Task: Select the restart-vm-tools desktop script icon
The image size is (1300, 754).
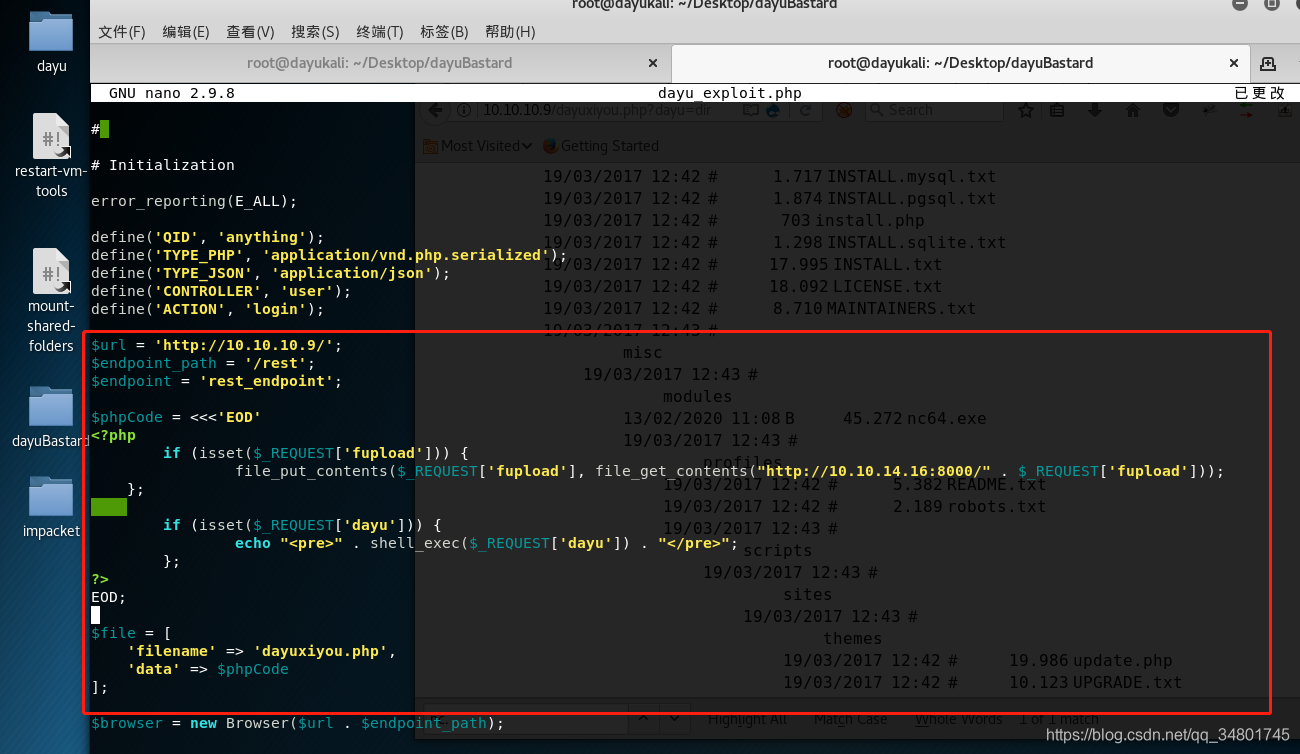Action: coord(51,136)
